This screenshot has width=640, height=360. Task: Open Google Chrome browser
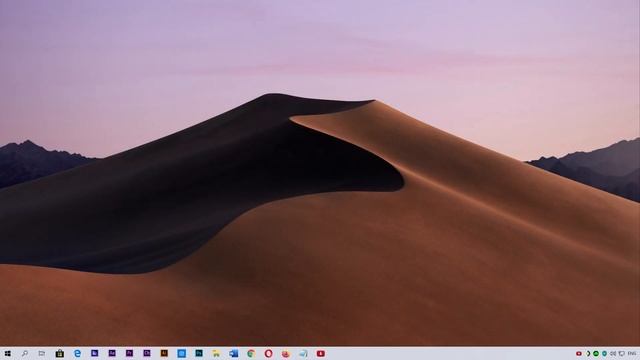251,353
